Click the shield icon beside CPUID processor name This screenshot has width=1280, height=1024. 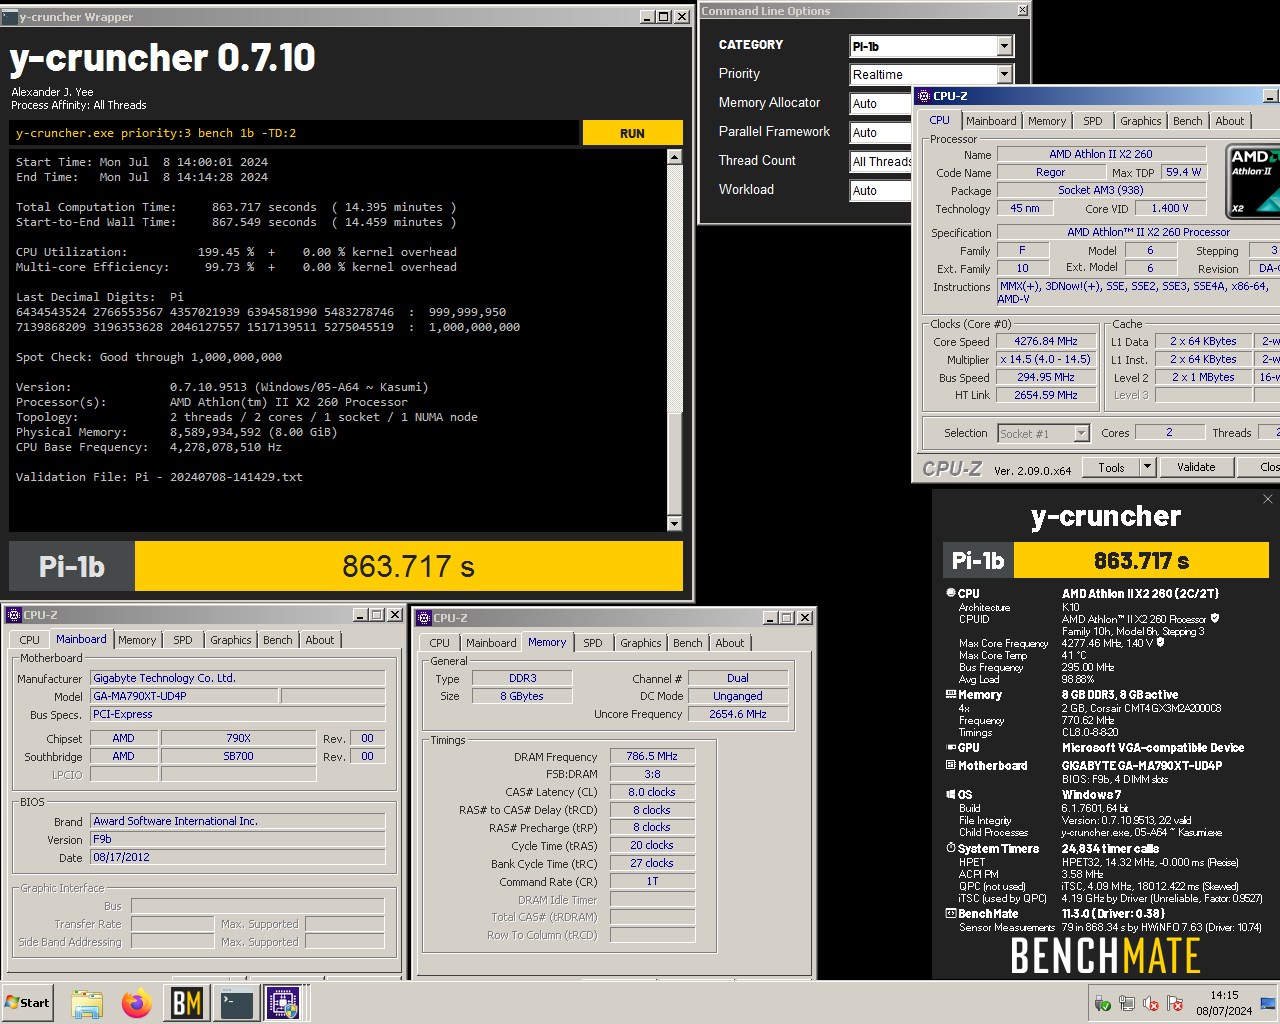click(x=1215, y=618)
